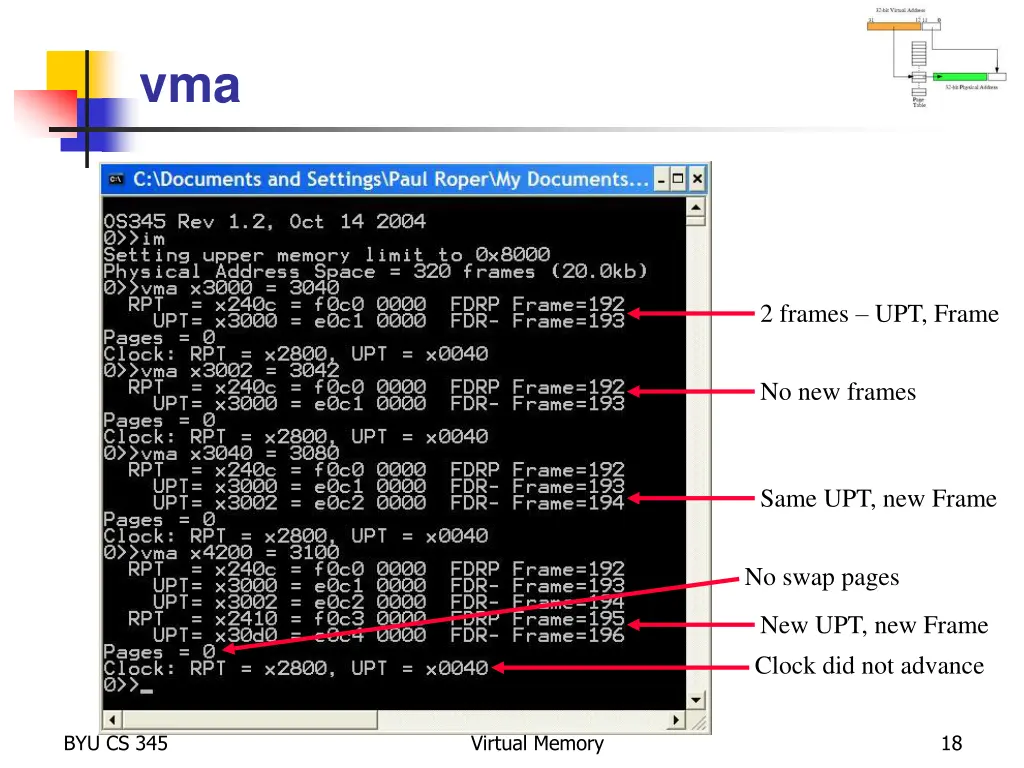Image resolution: width=1024 pixels, height=768 pixels.
Task: Click the 'New UPT, new Frame' annotation
Action: click(874, 625)
